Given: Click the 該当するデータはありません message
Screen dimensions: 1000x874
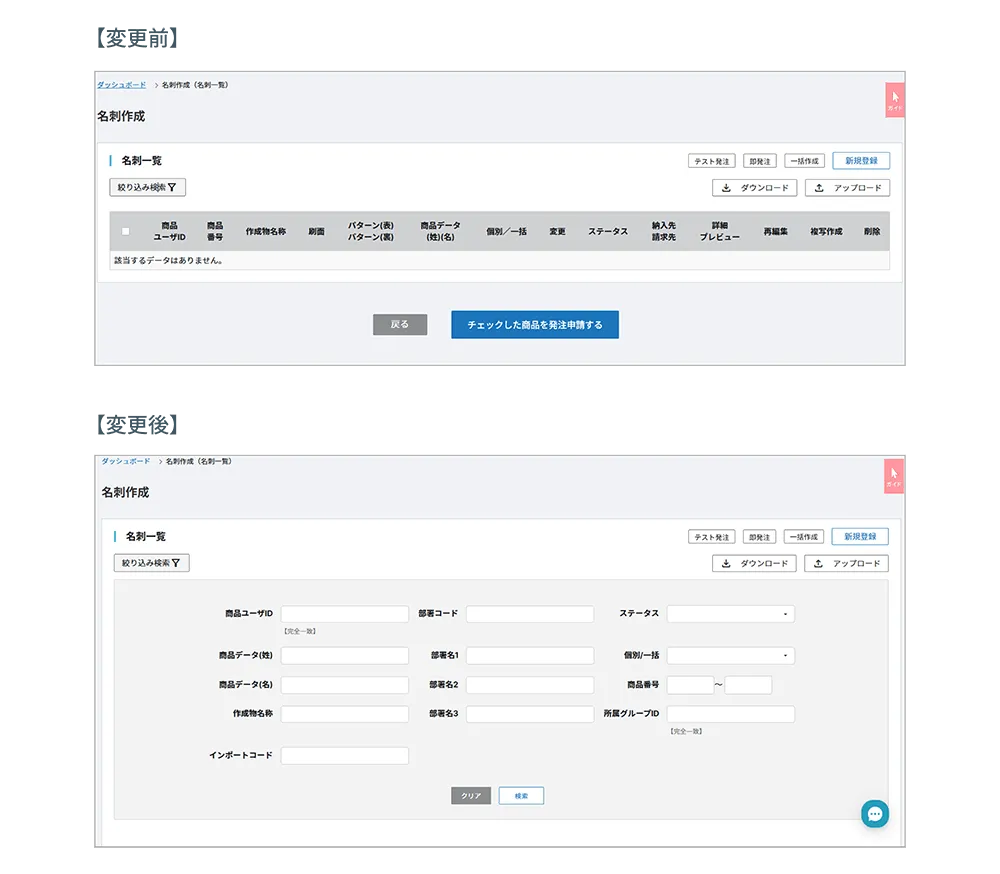Looking at the screenshot, I should coord(168,261).
